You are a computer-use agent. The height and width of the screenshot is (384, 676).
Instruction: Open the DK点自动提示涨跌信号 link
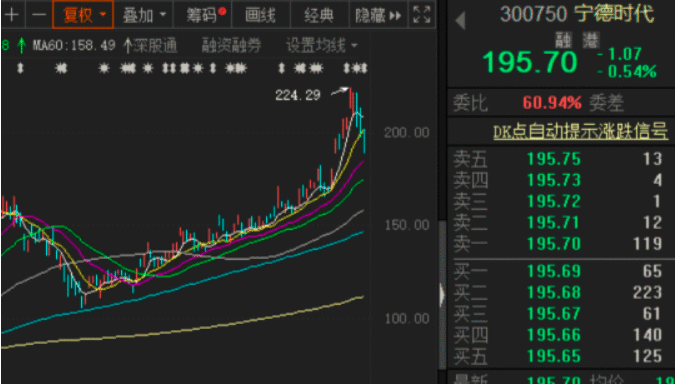581,132
